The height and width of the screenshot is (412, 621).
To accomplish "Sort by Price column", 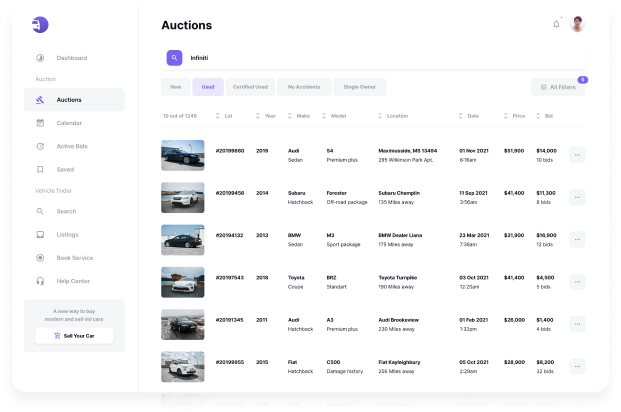I will click(x=514, y=116).
